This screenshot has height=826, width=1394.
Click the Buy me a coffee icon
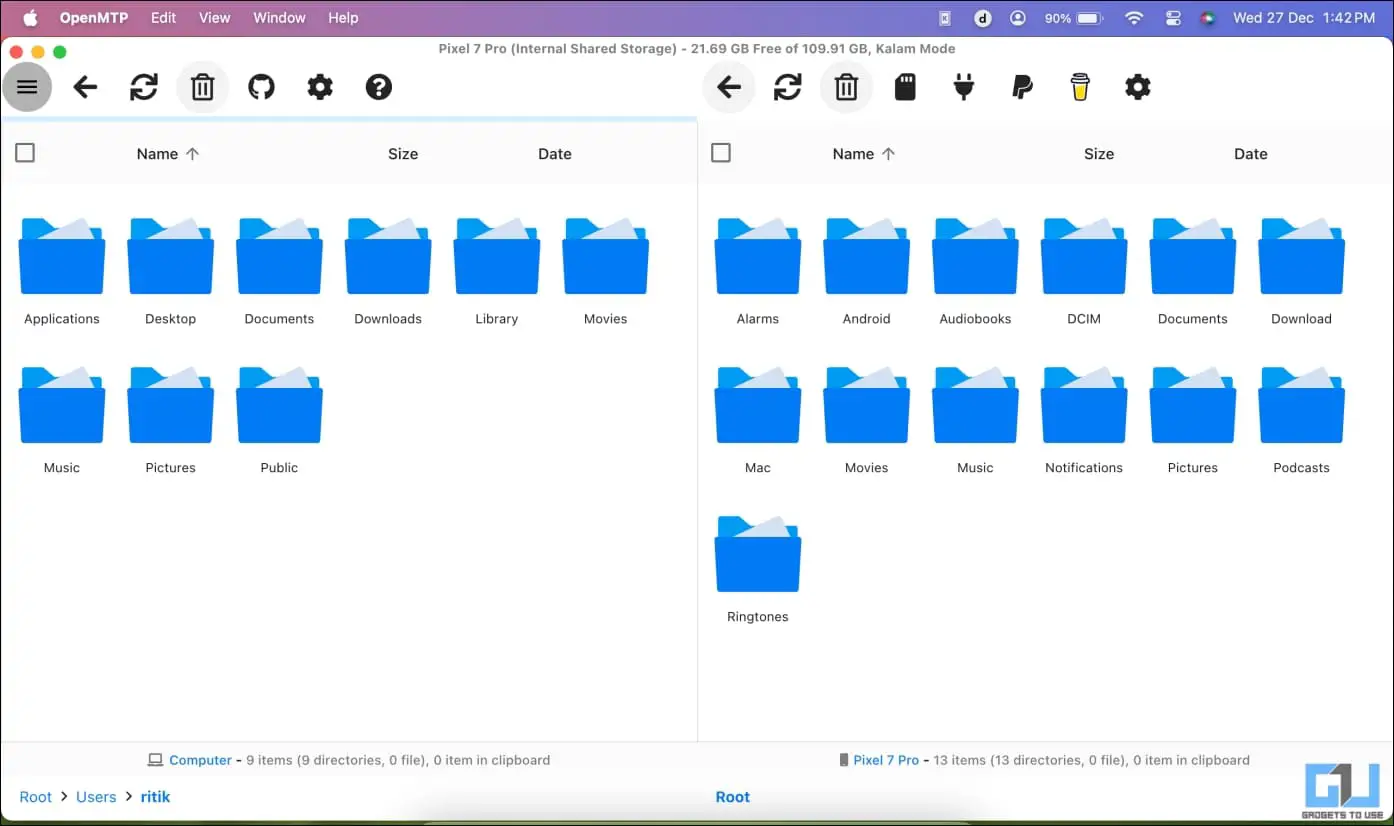point(1080,87)
